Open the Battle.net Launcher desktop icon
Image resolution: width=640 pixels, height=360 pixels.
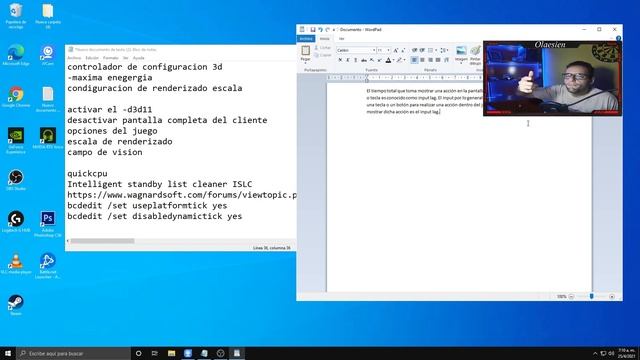[x=48, y=266]
